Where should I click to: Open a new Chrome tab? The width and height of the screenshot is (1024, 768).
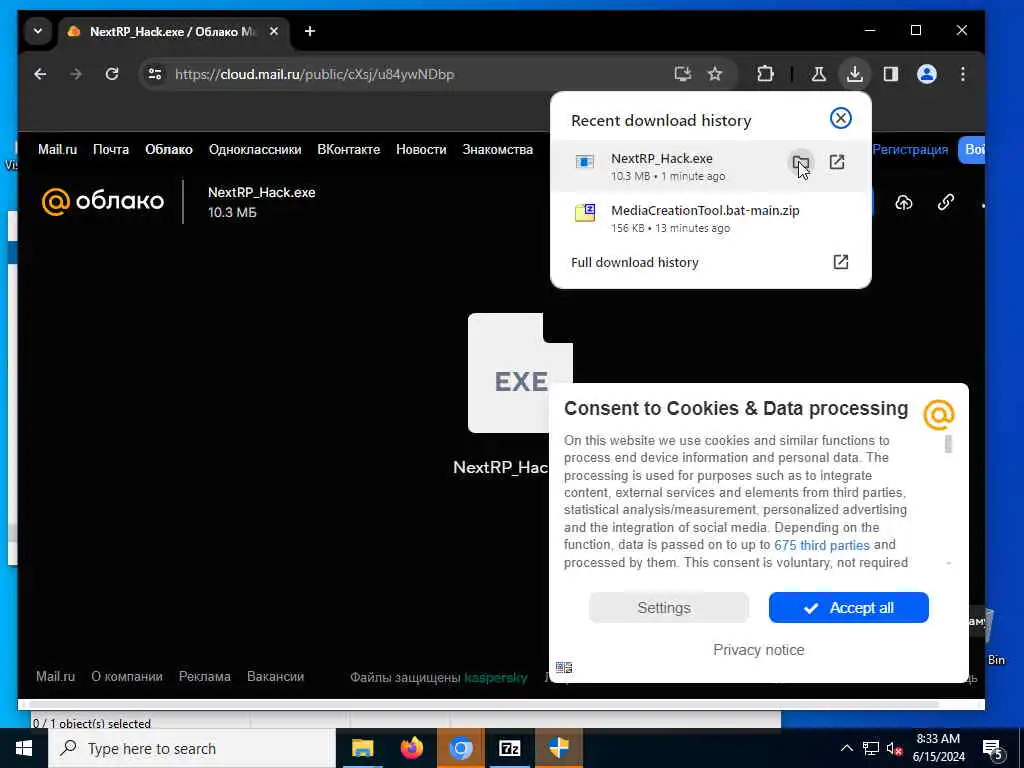pos(310,31)
